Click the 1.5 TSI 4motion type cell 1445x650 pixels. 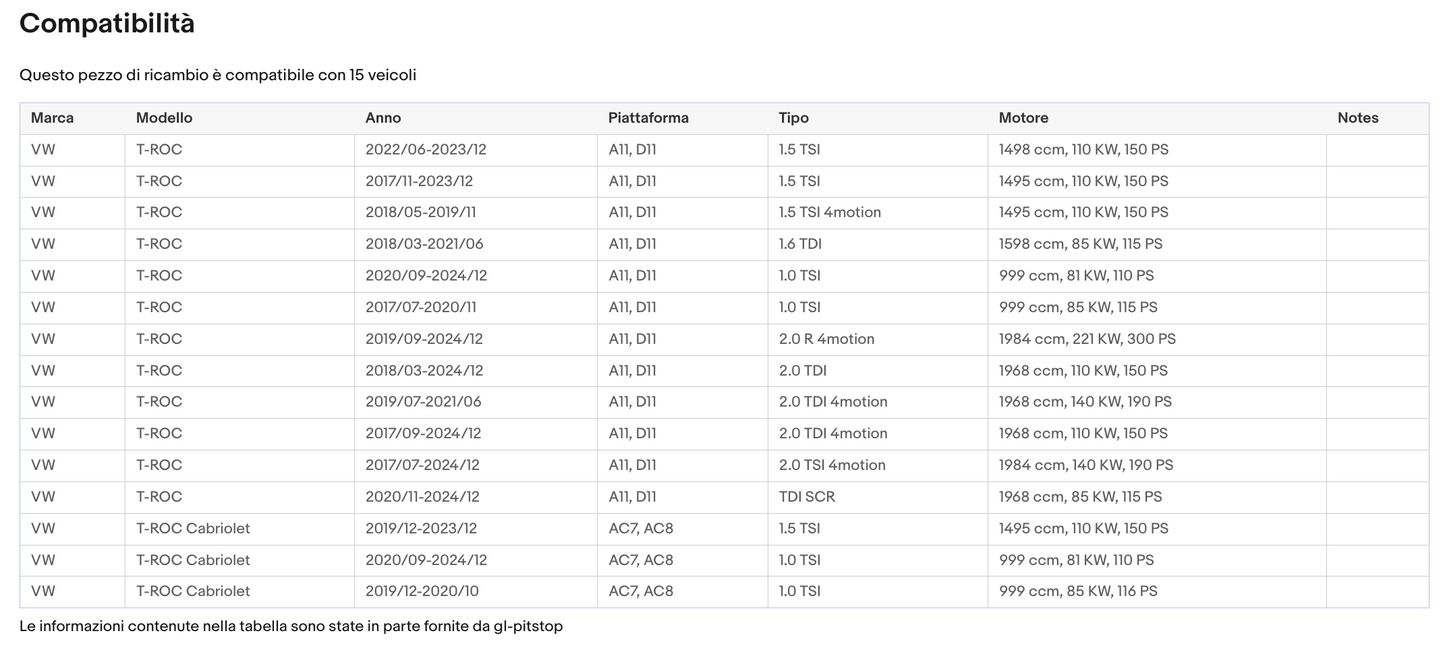tap(830, 212)
